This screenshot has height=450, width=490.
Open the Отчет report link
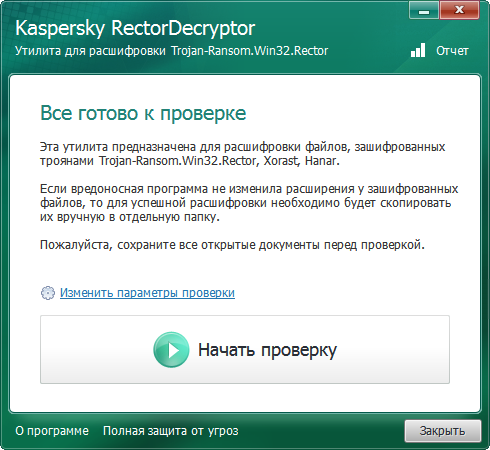452,51
